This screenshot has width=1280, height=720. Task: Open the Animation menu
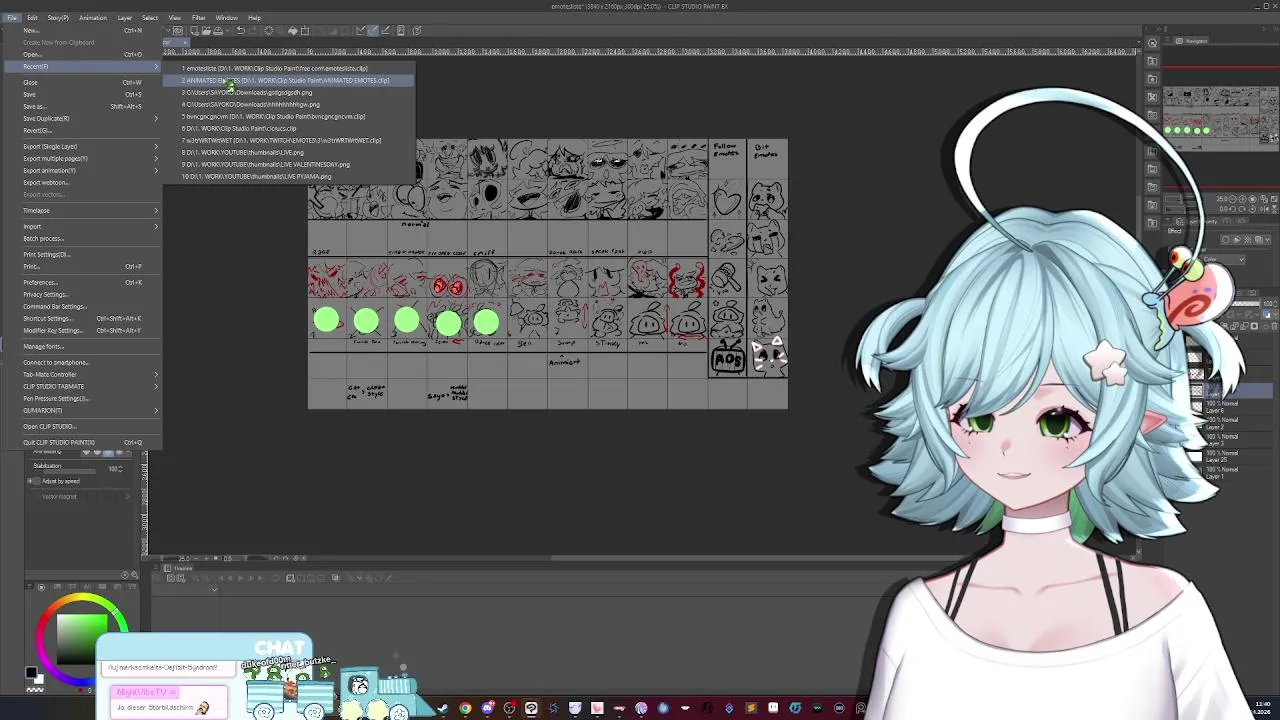tap(92, 17)
